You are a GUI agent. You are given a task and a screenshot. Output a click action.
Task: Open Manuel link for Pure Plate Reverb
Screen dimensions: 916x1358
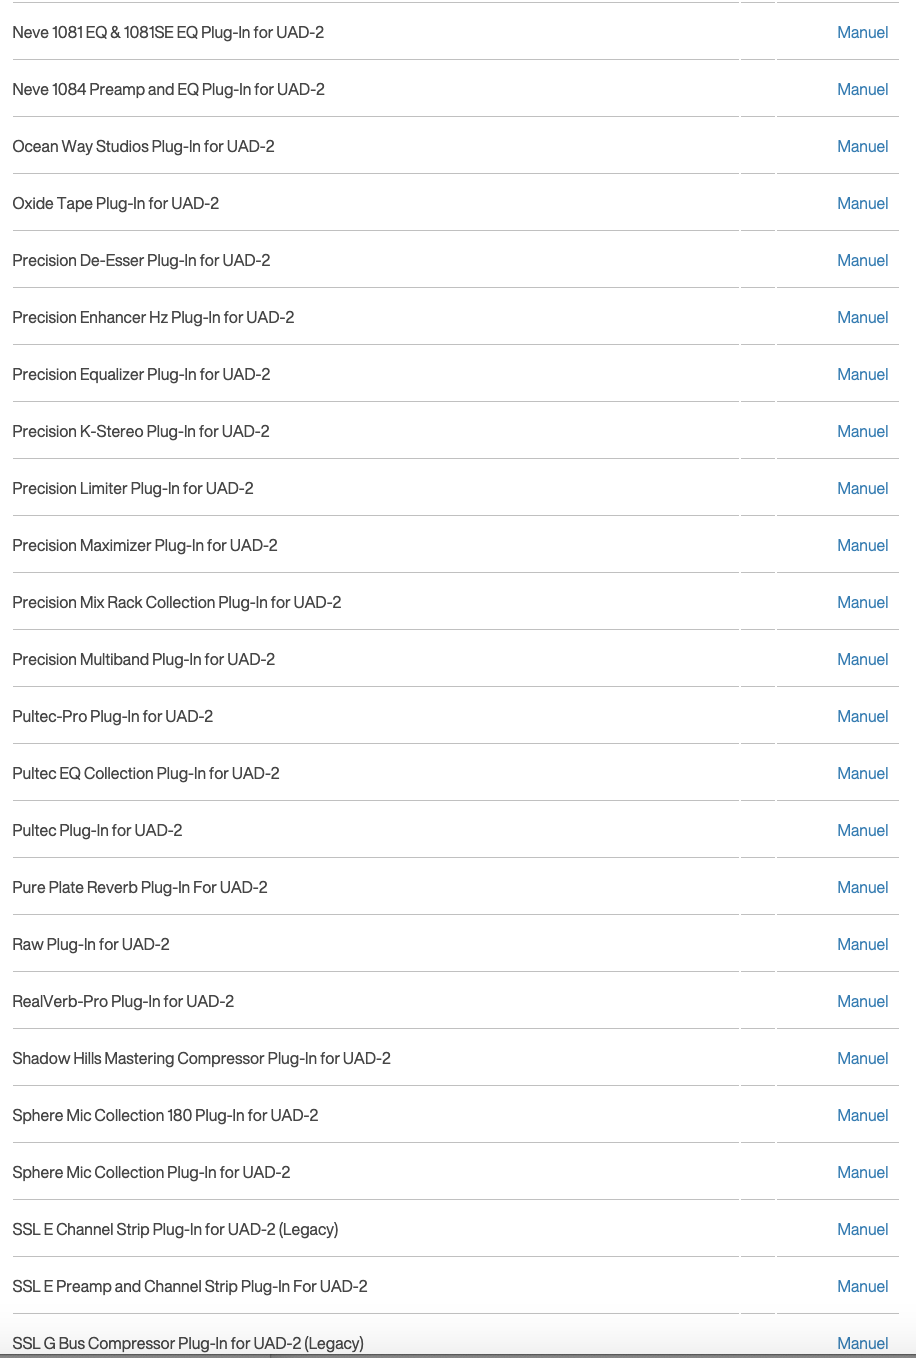point(862,887)
